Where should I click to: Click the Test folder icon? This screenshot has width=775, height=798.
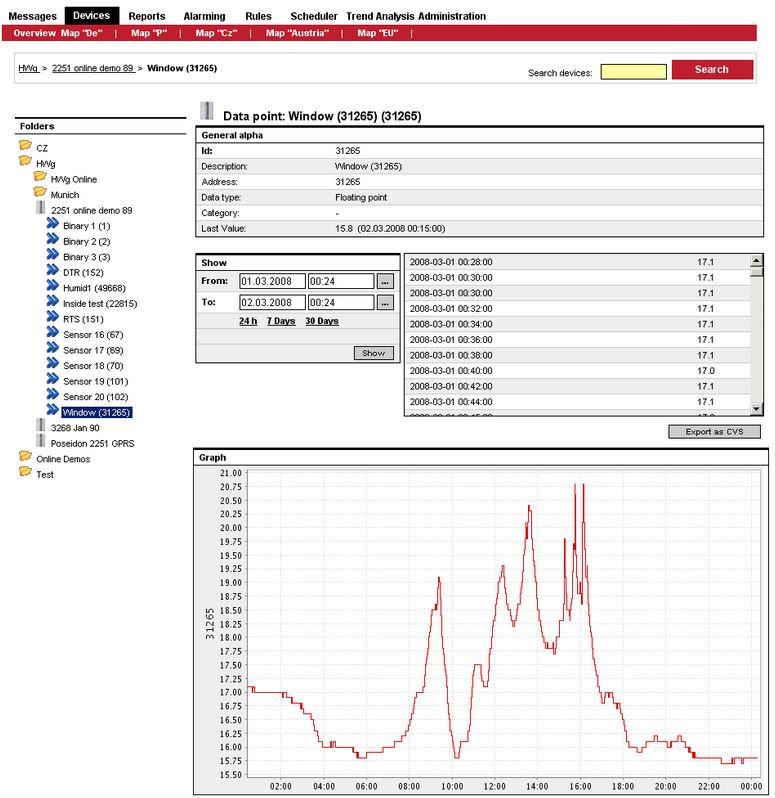25,472
